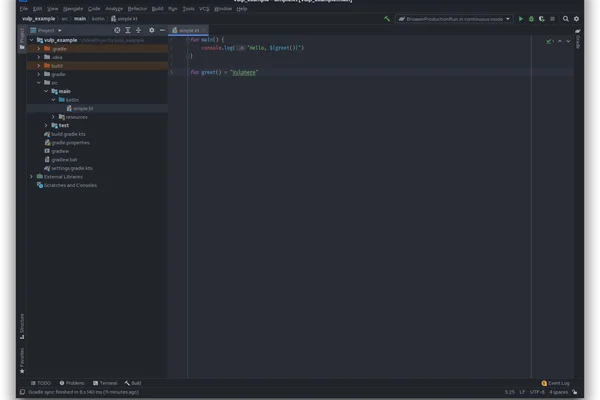Click Gradle sync finished status message
600x400 pixels.
pyautogui.click(x=83, y=392)
